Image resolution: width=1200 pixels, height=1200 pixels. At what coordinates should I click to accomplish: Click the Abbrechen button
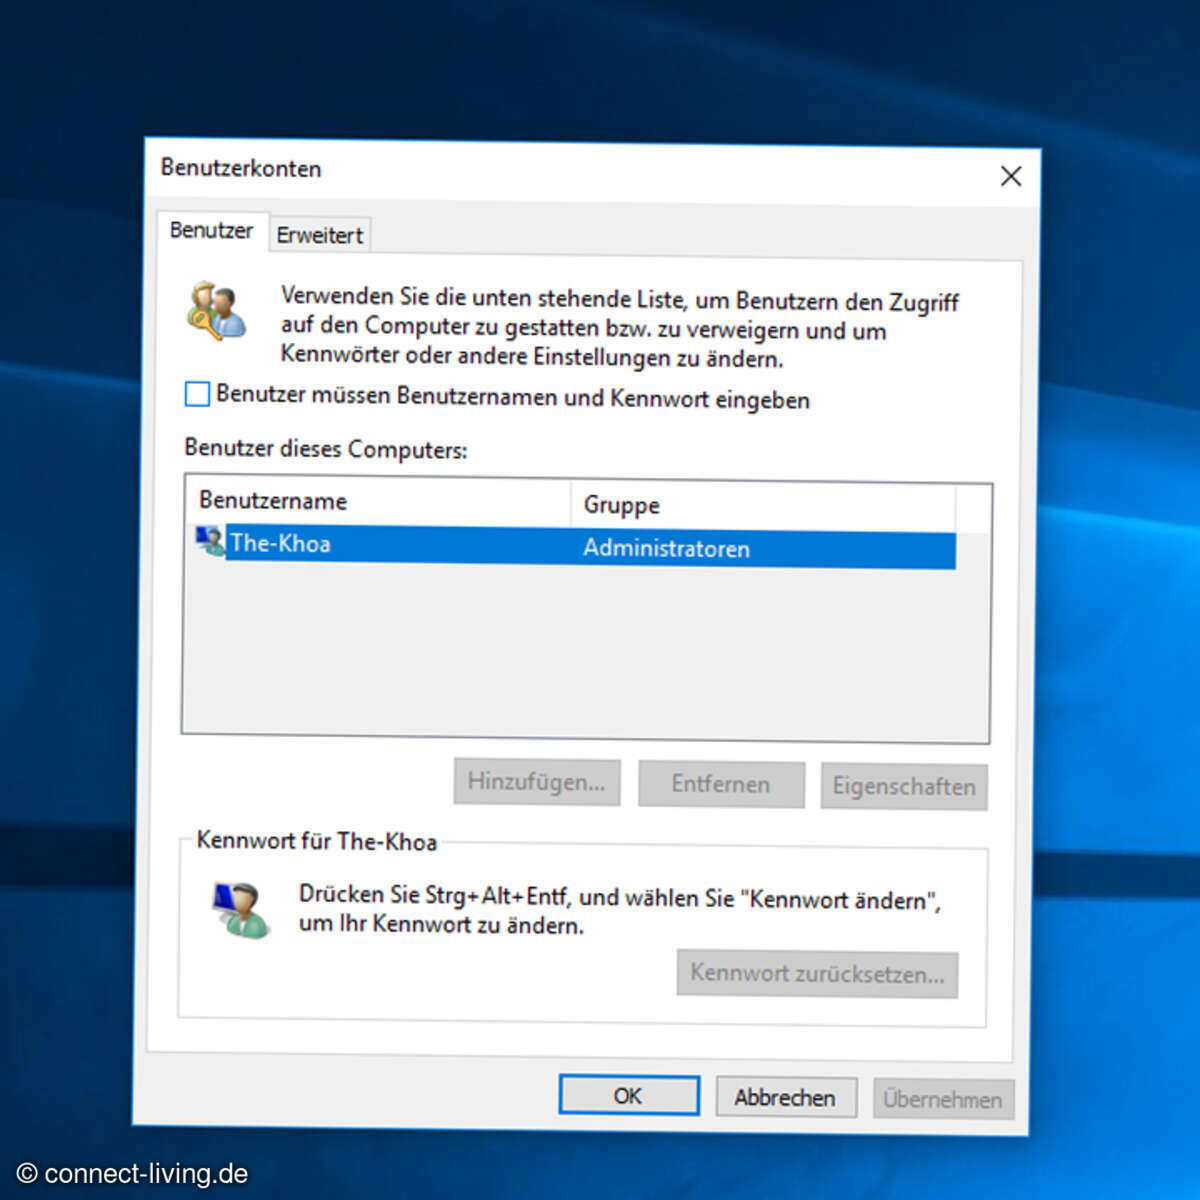(786, 1097)
